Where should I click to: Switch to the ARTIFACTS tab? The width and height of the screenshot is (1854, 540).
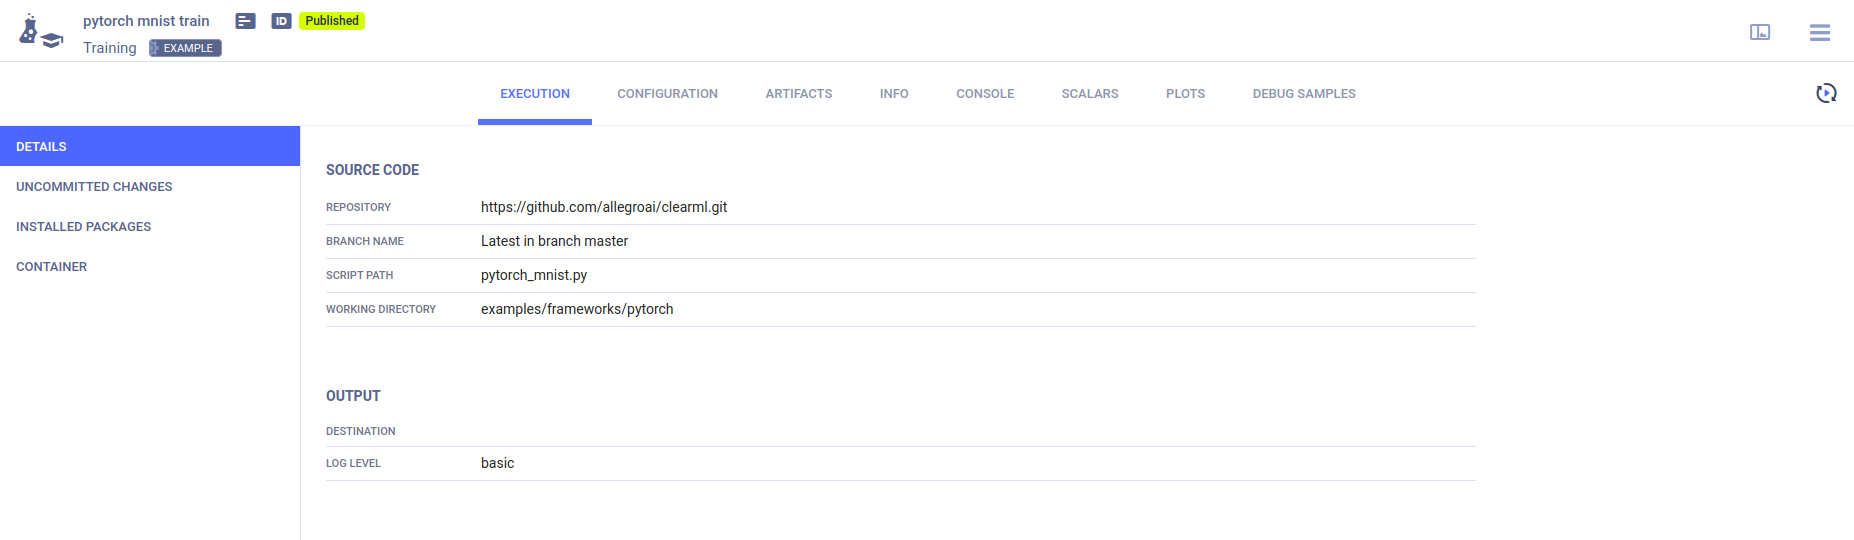tap(798, 94)
